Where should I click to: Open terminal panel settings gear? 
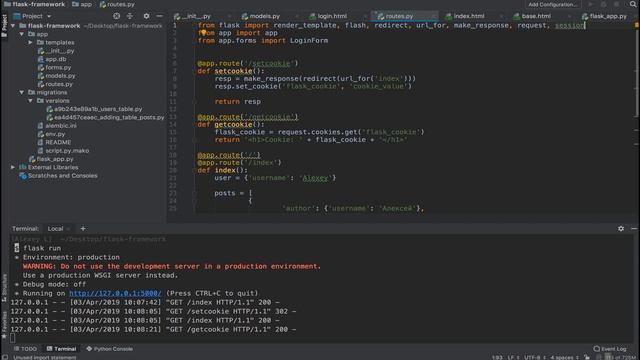(621, 229)
